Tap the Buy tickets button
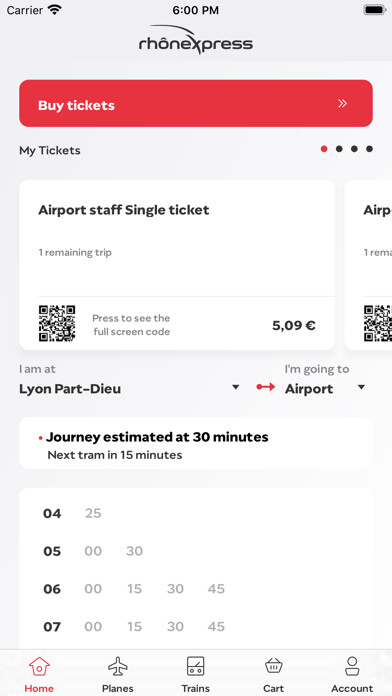 pyautogui.click(x=196, y=103)
